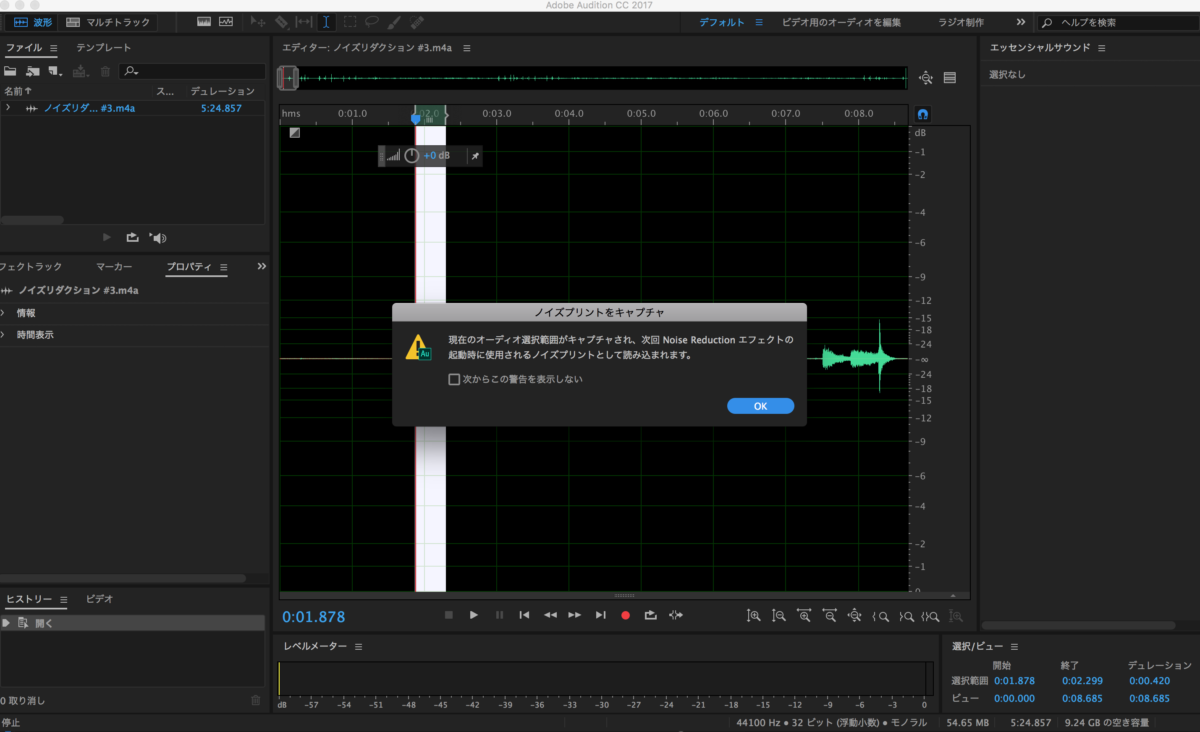Viewport: 1200px width, 732px height.
Task: Click Zoom Out Time icon
Action: tap(829, 616)
